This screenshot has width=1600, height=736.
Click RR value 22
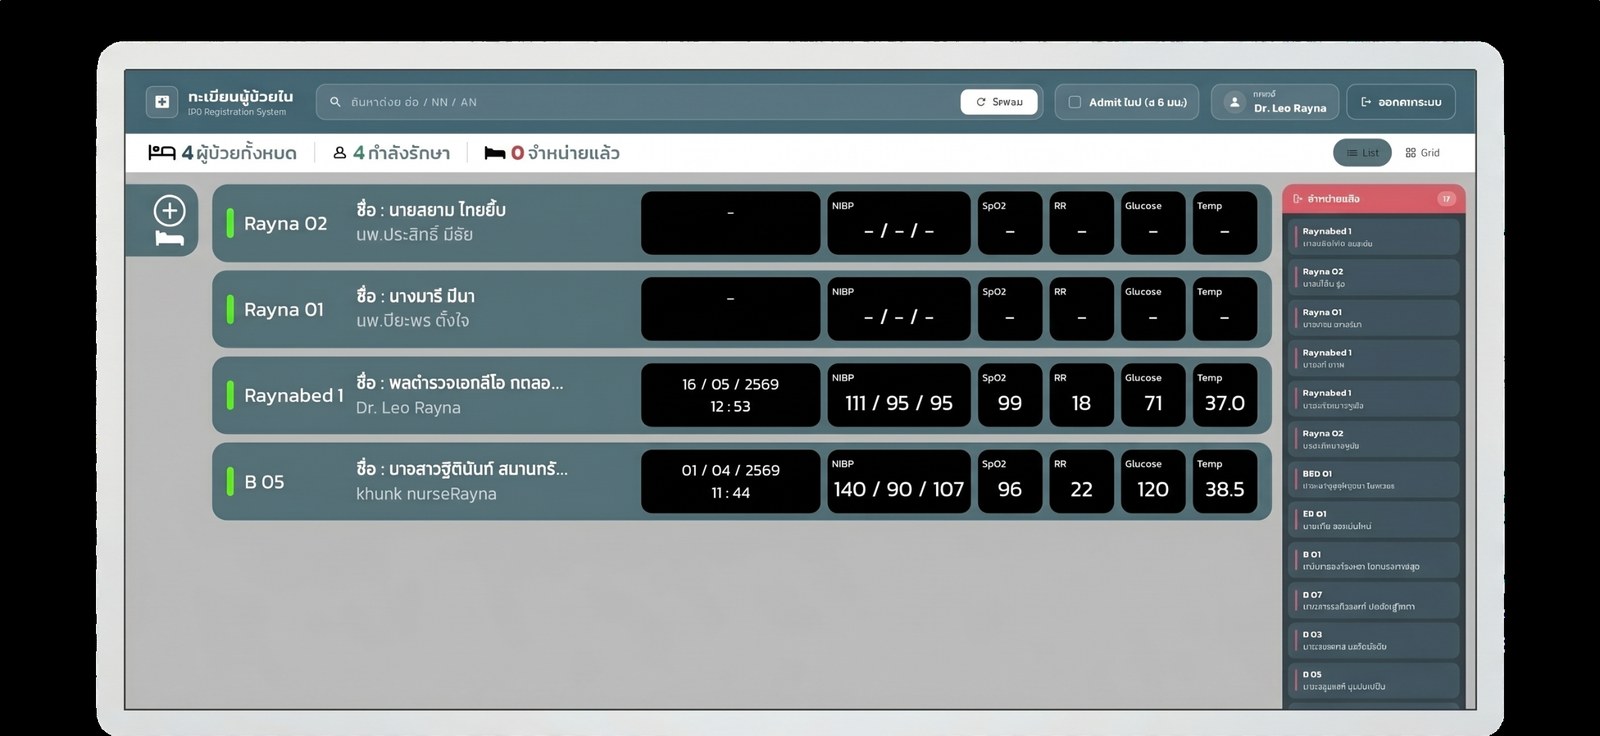1081,489
